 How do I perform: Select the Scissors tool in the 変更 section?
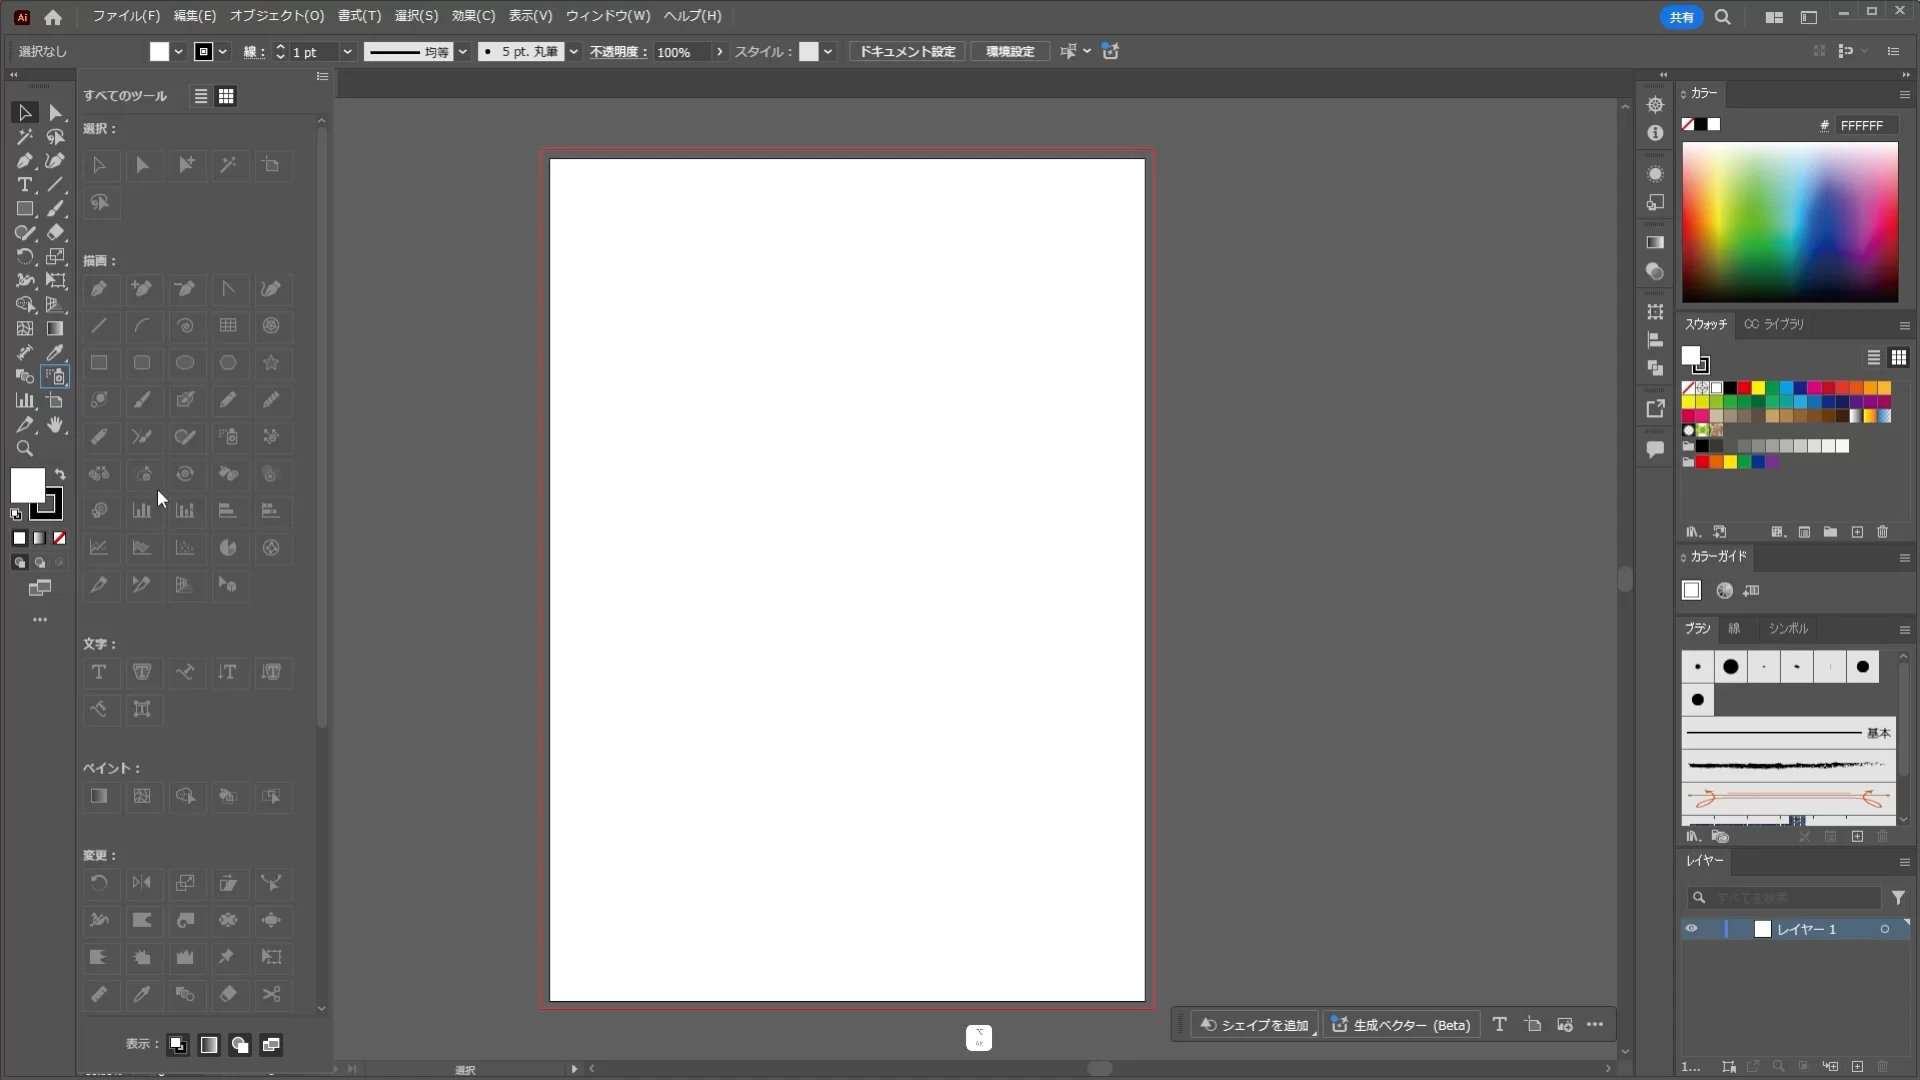point(271,994)
